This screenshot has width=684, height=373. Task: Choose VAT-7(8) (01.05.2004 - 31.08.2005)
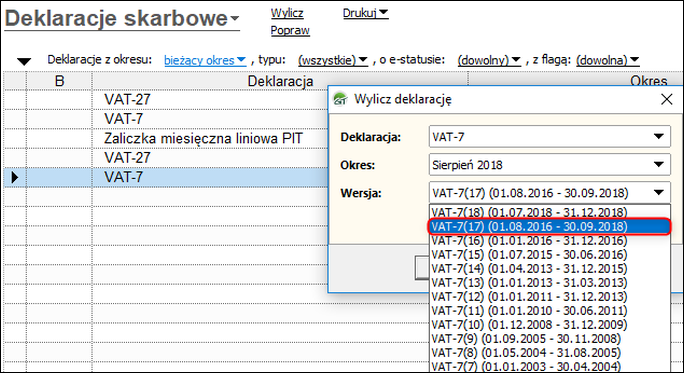coord(550,352)
